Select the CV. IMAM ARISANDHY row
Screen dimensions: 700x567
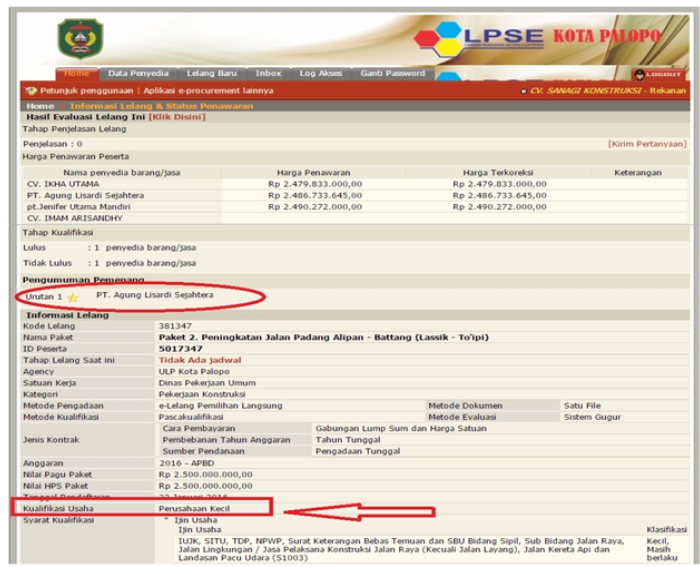pyautogui.click(x=75, y=218)
